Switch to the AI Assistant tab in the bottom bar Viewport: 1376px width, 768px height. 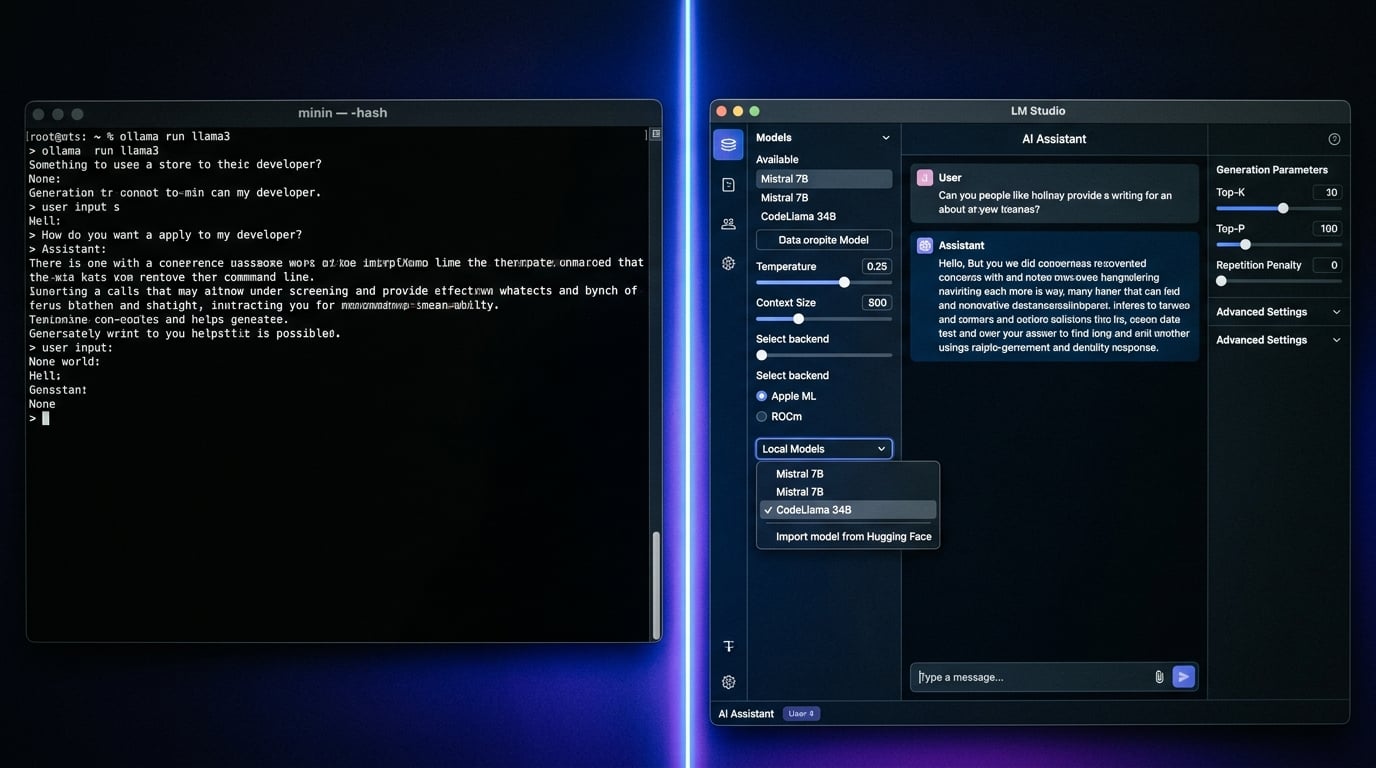(x=746, y=714)
